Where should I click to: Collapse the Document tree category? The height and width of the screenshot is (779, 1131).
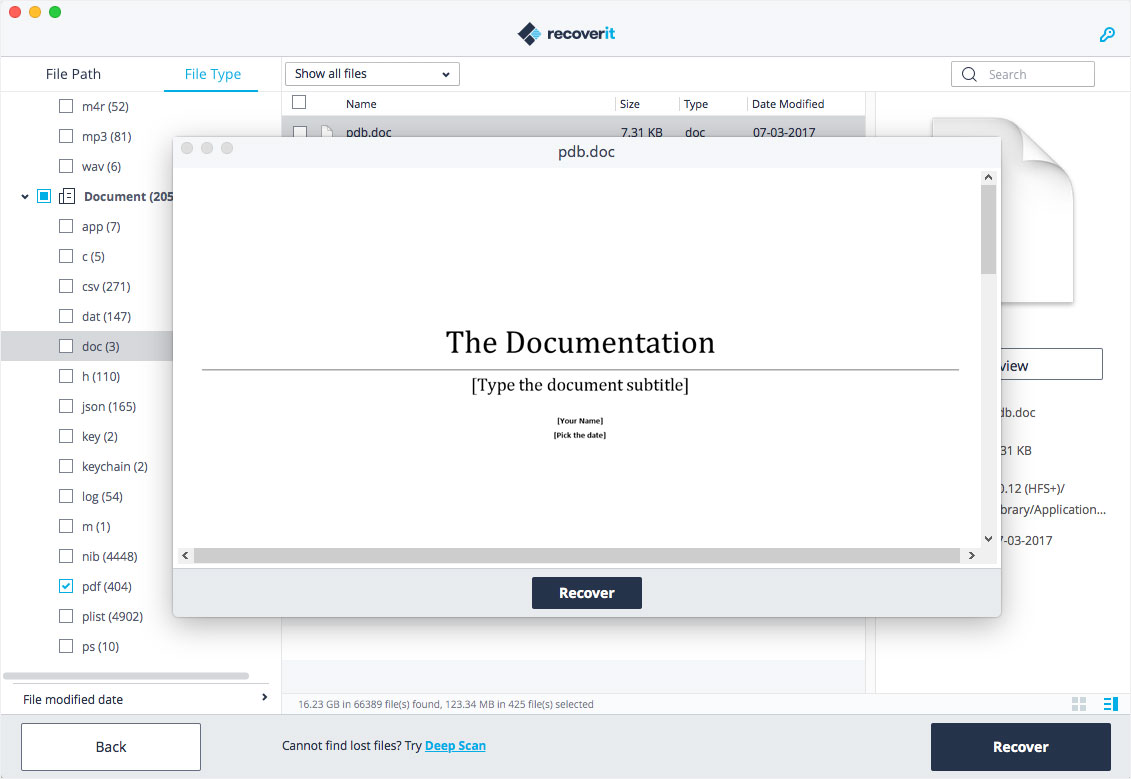(x=25, y=196)
